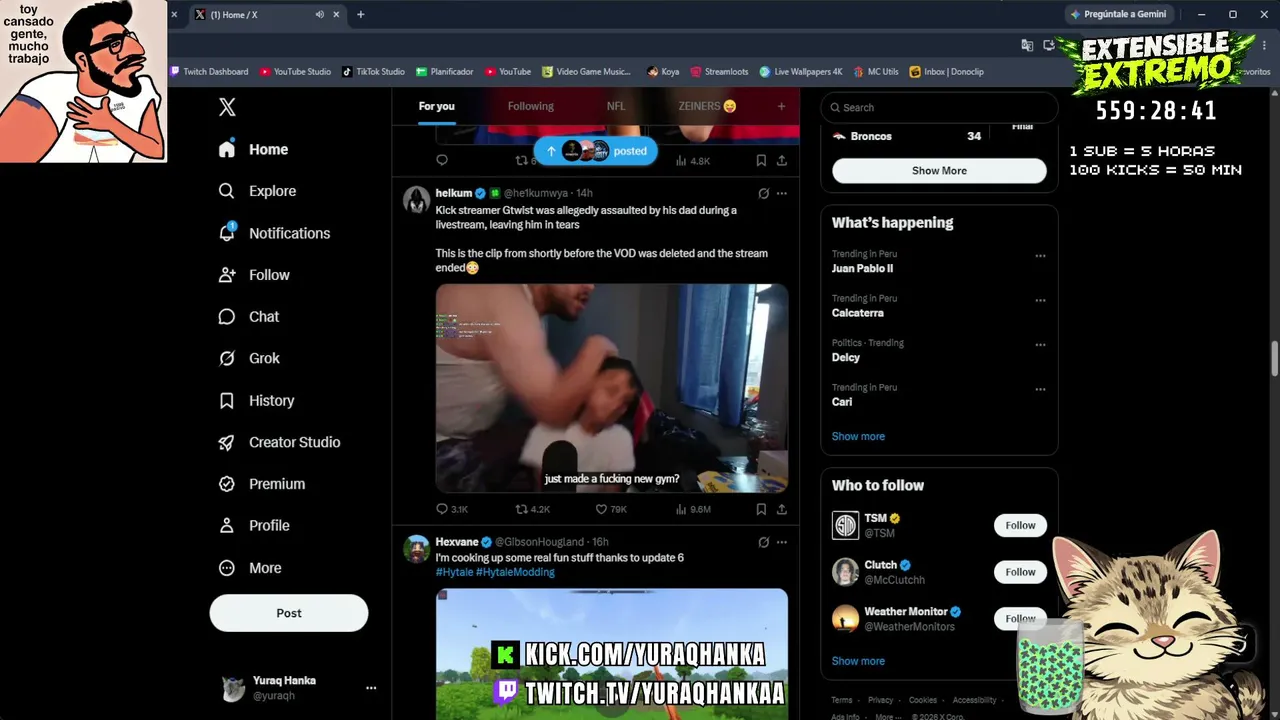This screenshot has width=1280, height=720.
Task: Open account options next to Yuraq Hanka
Action: (x=371, y=688)
